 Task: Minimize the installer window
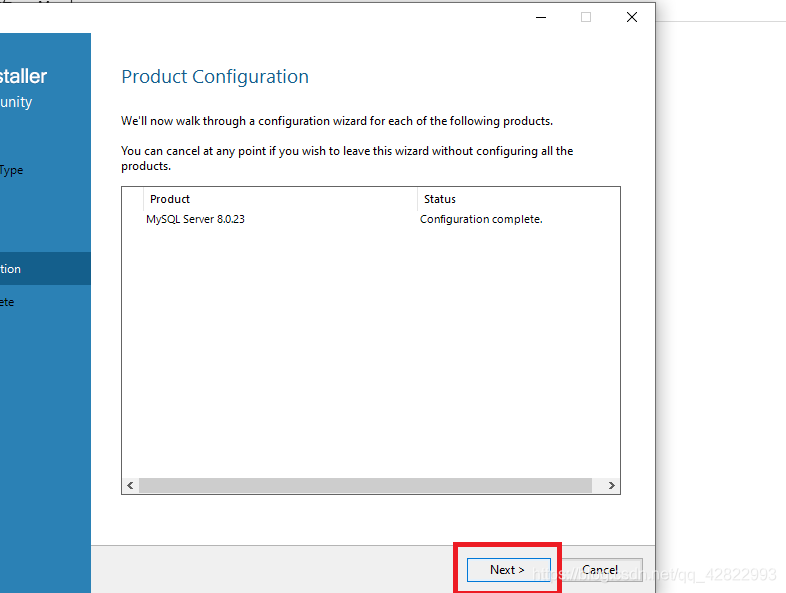coord(541,18)
